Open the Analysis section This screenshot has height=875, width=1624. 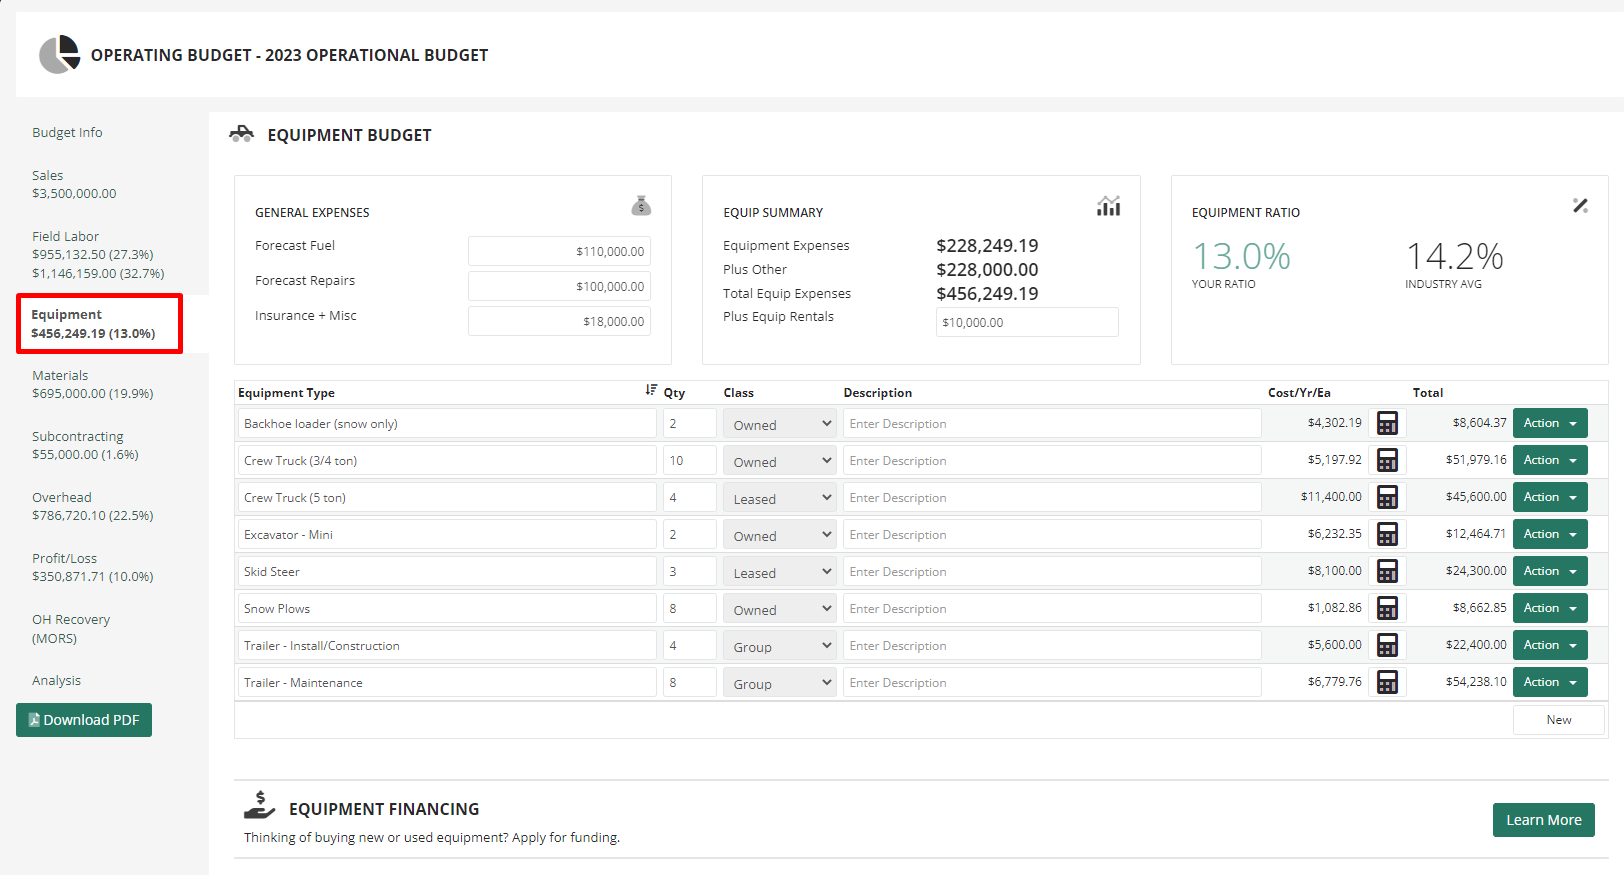click(56, 680)
